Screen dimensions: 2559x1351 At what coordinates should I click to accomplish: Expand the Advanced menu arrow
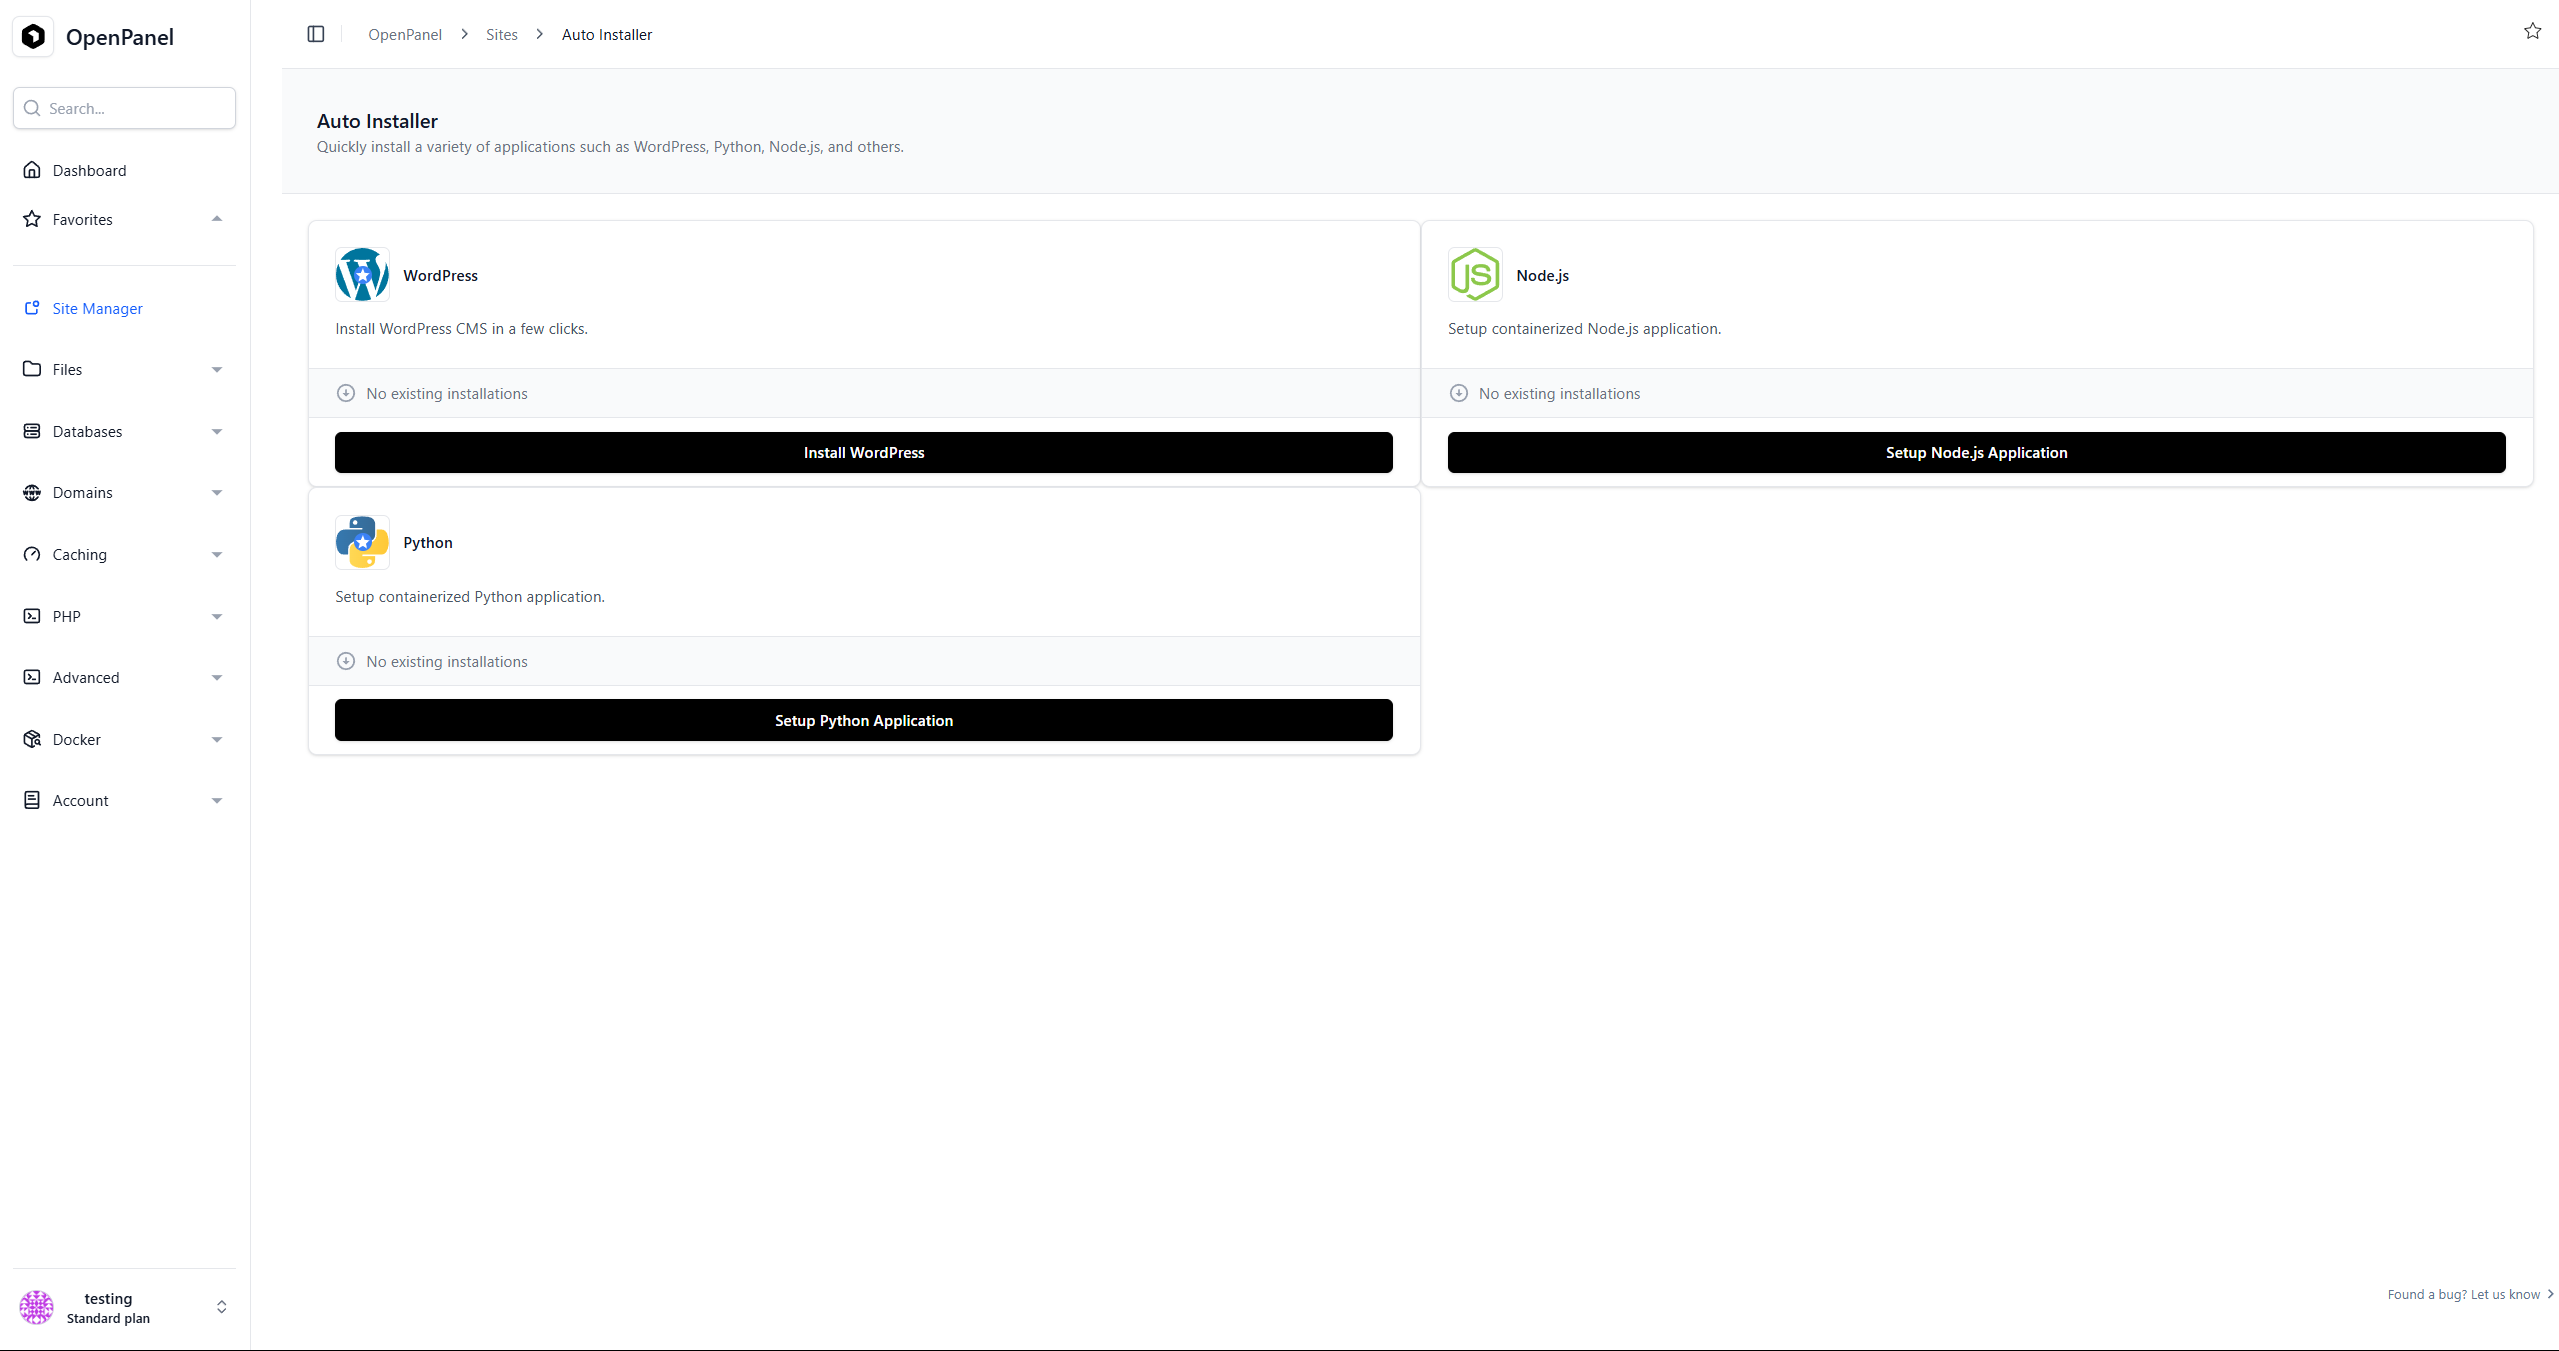click(x=217, y=678)
